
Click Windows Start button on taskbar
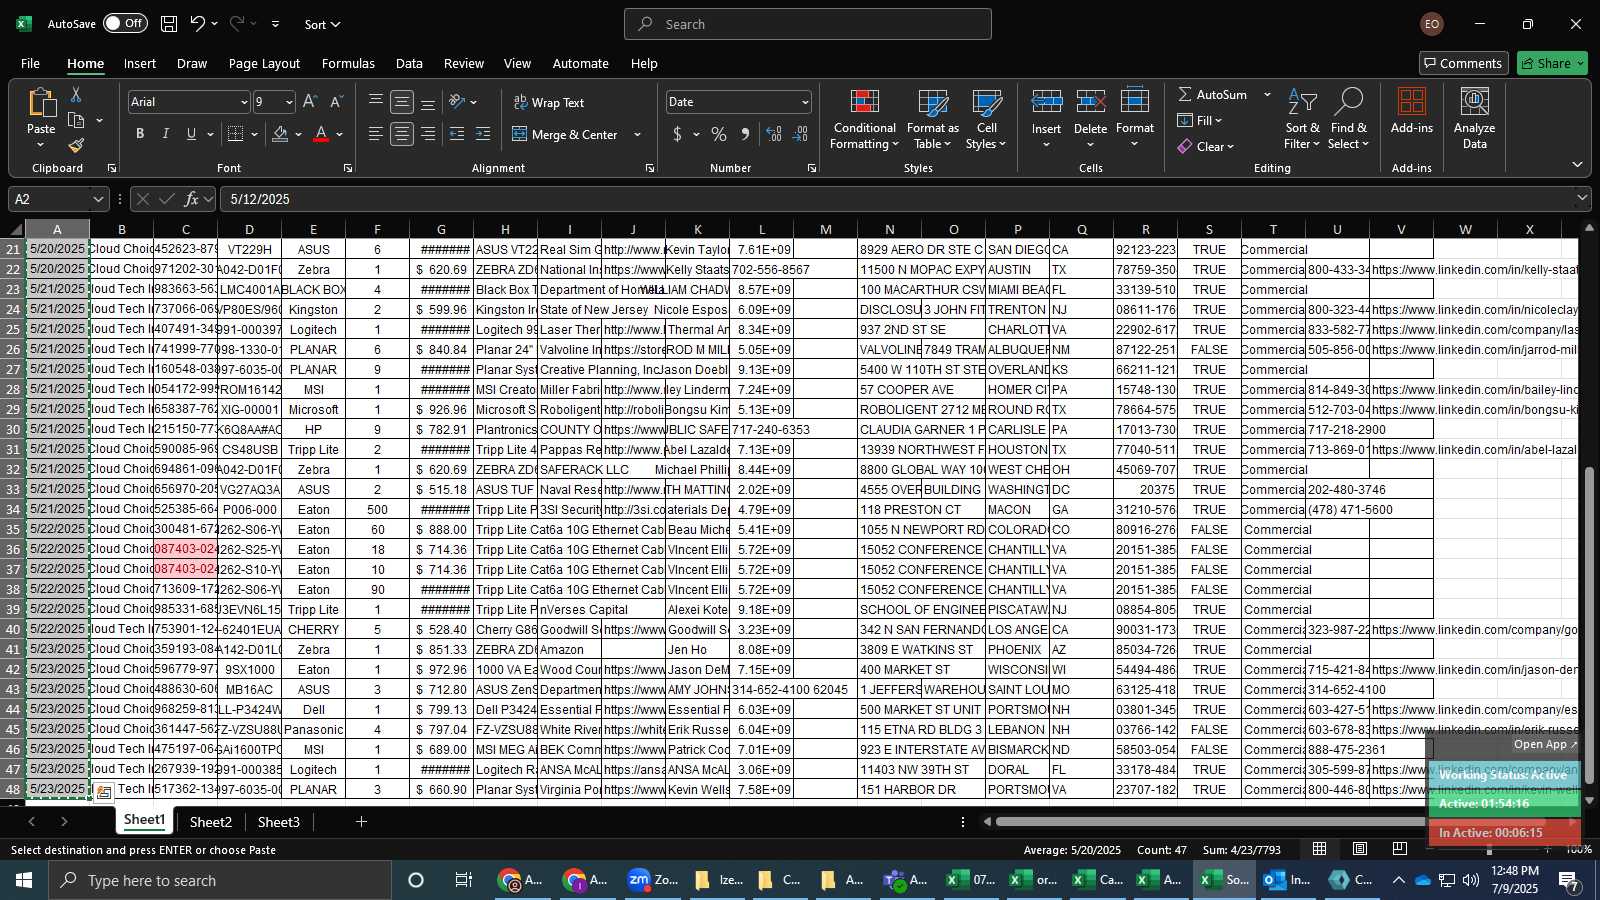tap(24, 880)
